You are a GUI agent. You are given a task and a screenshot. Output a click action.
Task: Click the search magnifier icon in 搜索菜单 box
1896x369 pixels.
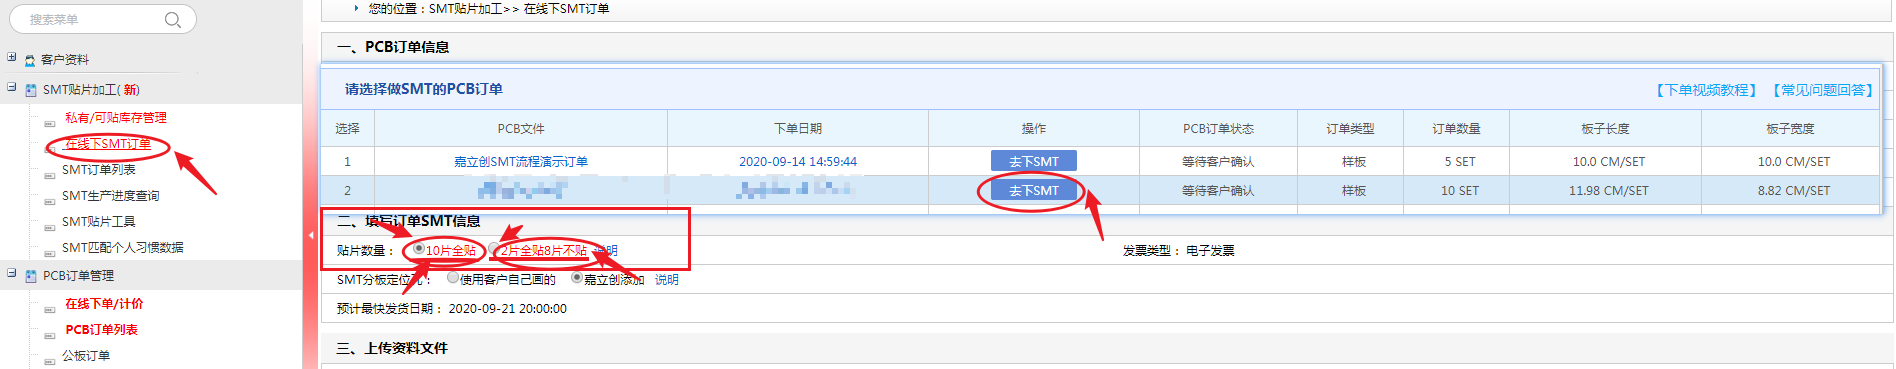coord(173,20)
